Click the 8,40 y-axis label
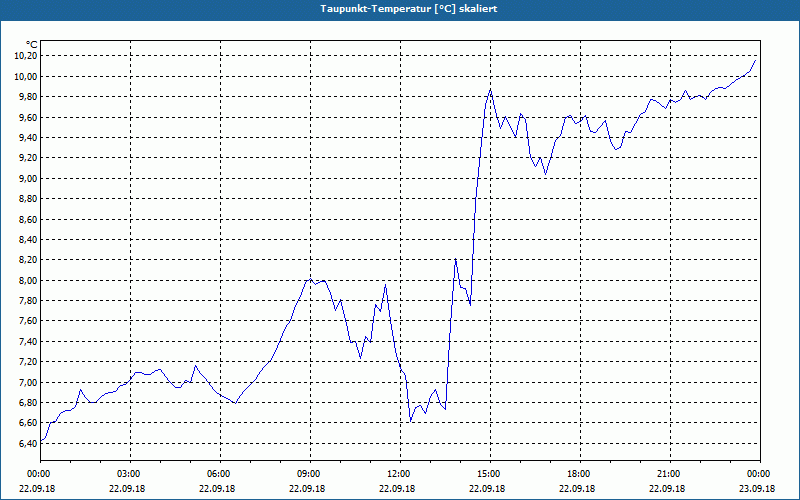Viewport: 800px width, 500px height. click(x=28, y=239)
